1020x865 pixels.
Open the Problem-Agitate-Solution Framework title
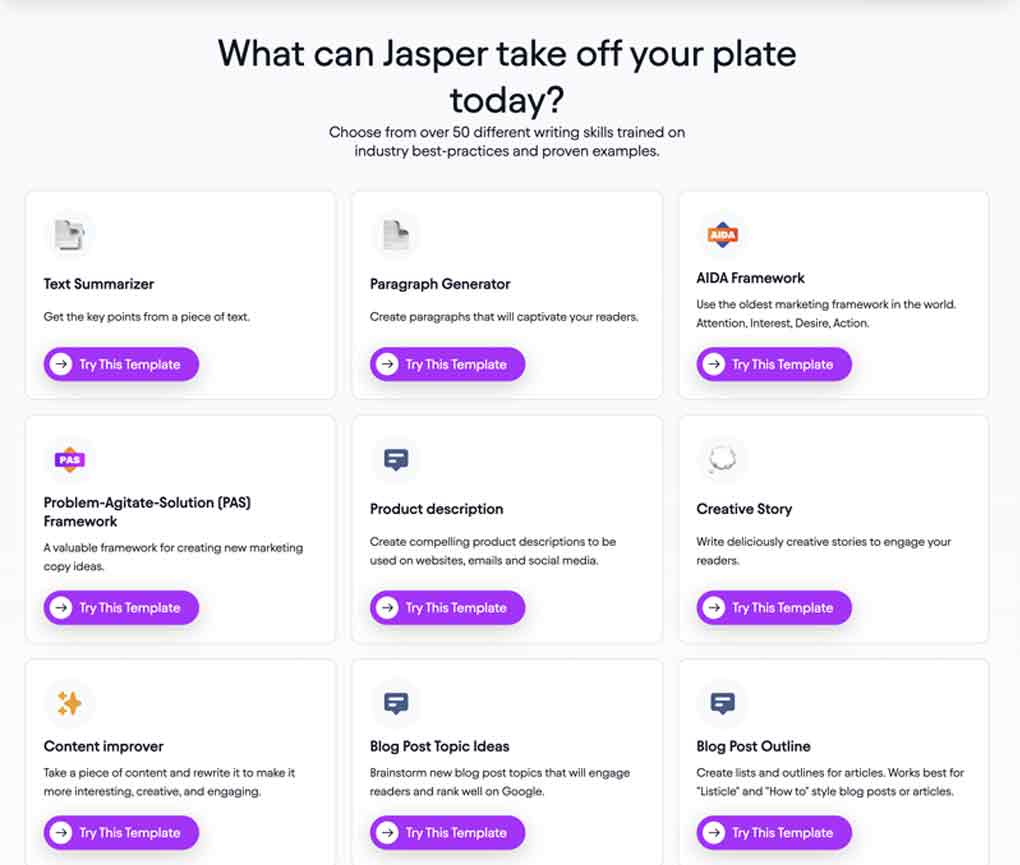tap(147, 512)
